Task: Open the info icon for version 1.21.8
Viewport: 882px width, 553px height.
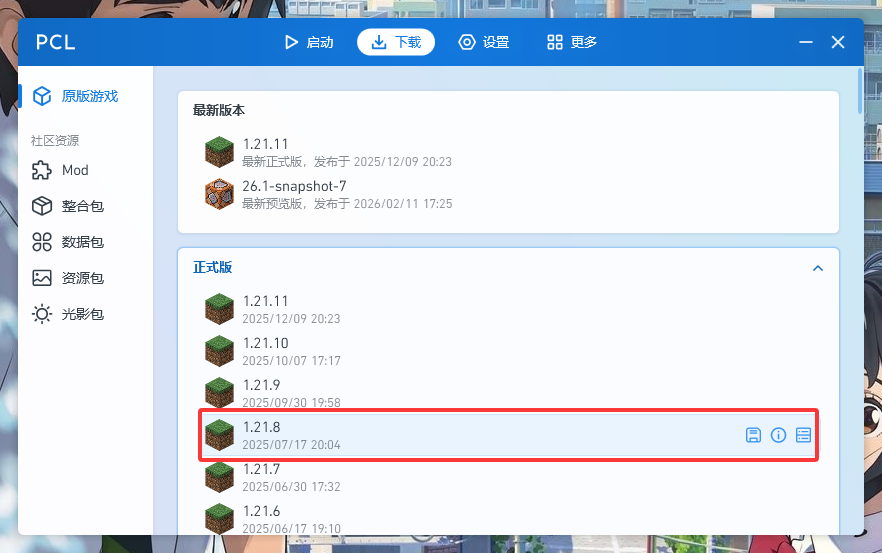Action: click(x=778, y=435)
